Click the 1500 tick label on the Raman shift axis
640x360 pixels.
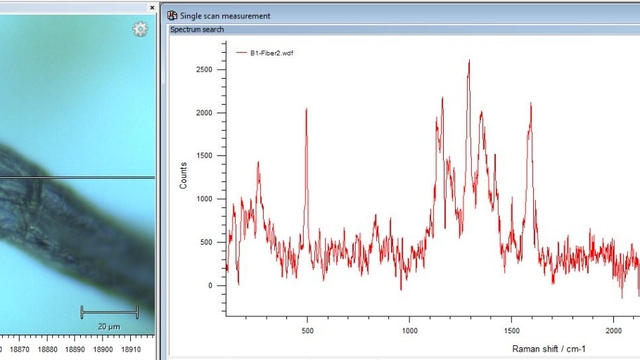[512, 331]
